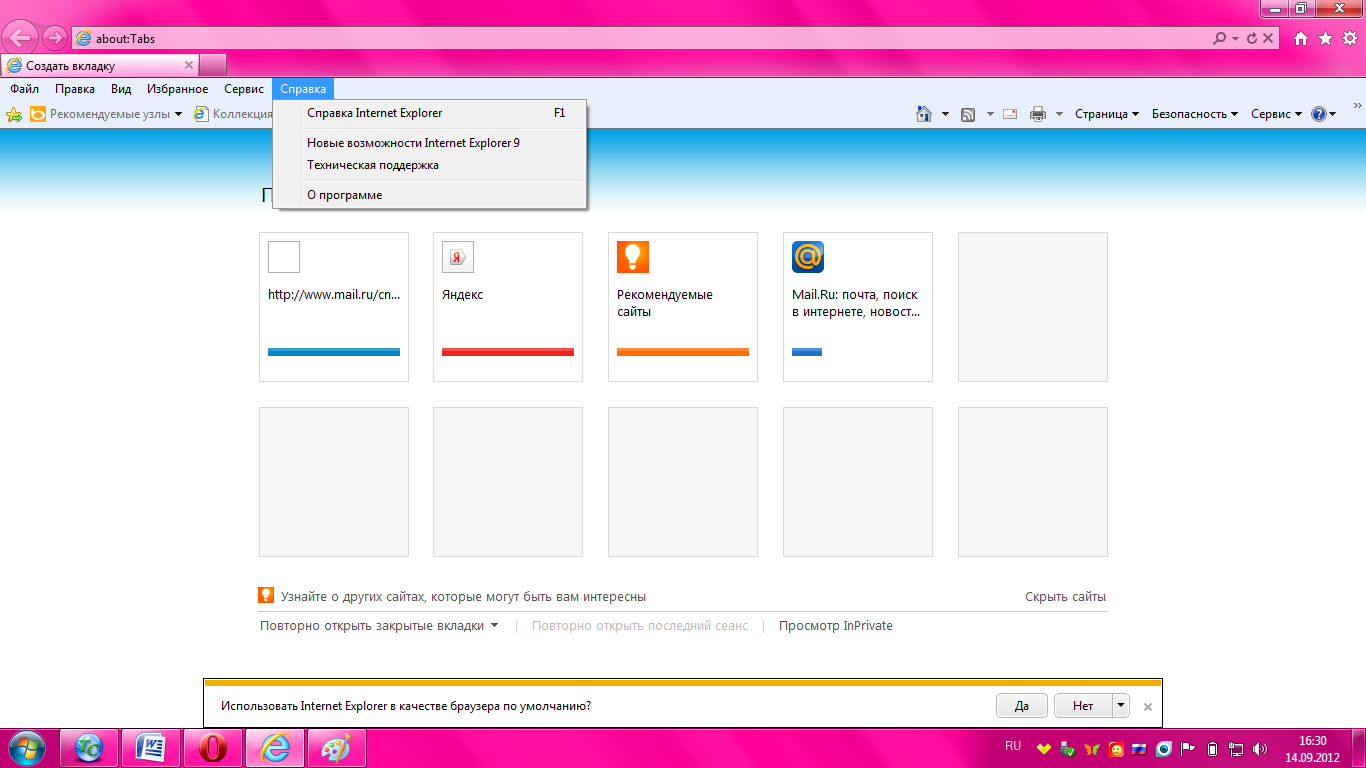Close the default browser notification bar
The width and height of the screenshot is (1366, 768).
click(x=1148, y=706)
